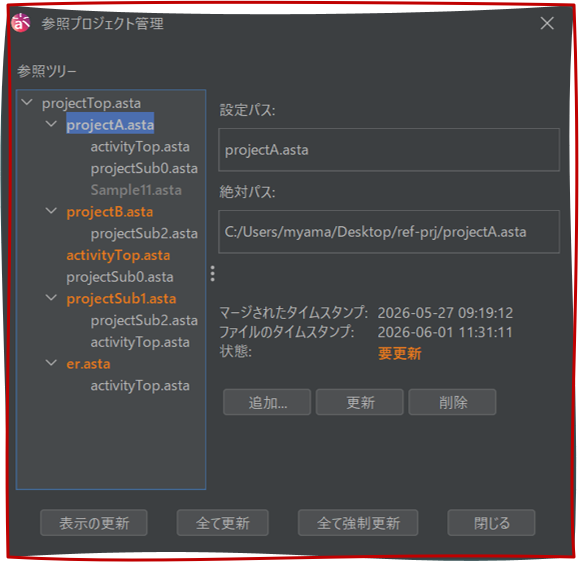The width and height of the screenshot is (579, 562).
Task: Click the 表示の更新 refresh display button
Action: (x=94, y=523)
